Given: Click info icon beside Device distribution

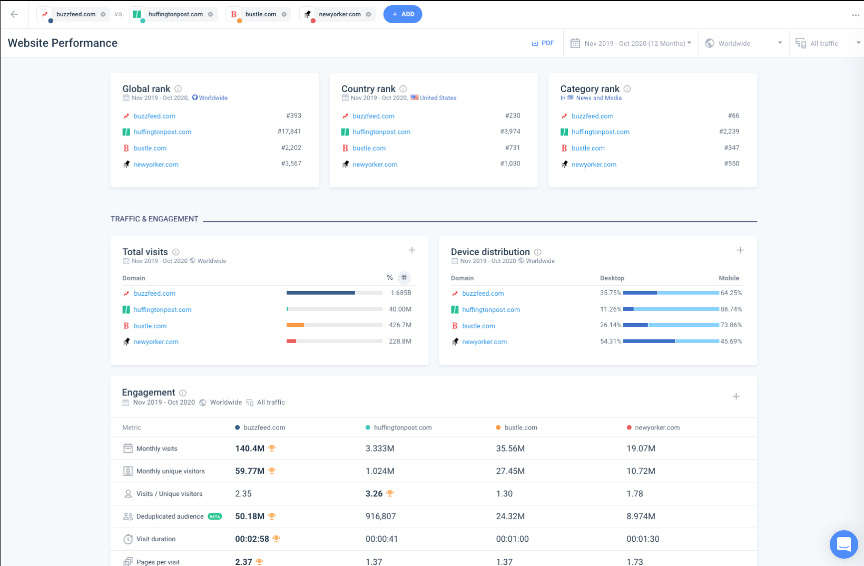Looking at the screenshot, I should [537, 252].
